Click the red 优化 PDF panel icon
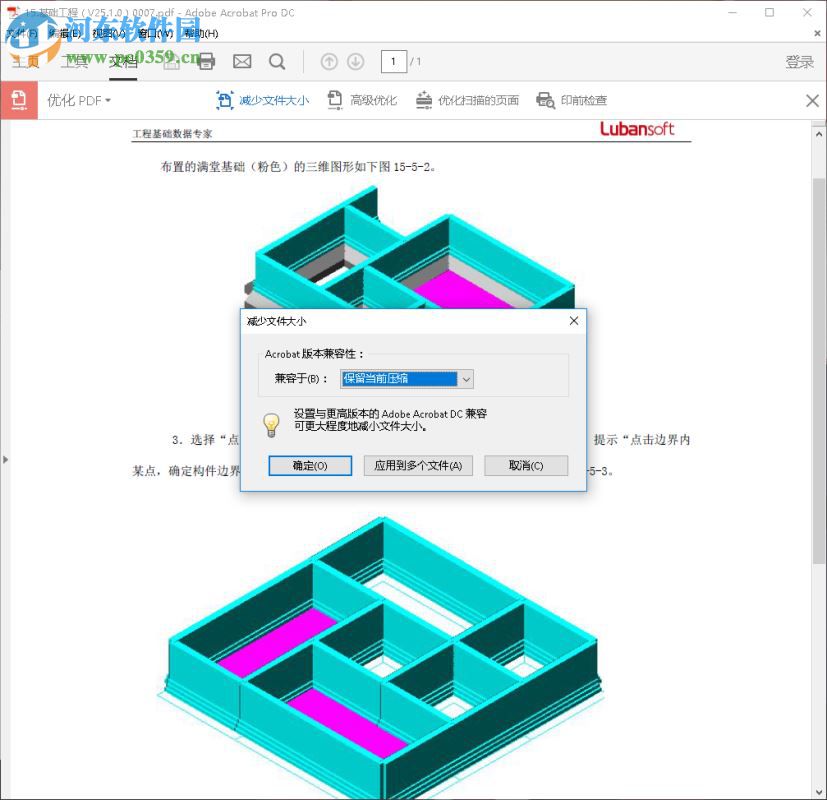827x800 pixels. [x=19, y=100]
